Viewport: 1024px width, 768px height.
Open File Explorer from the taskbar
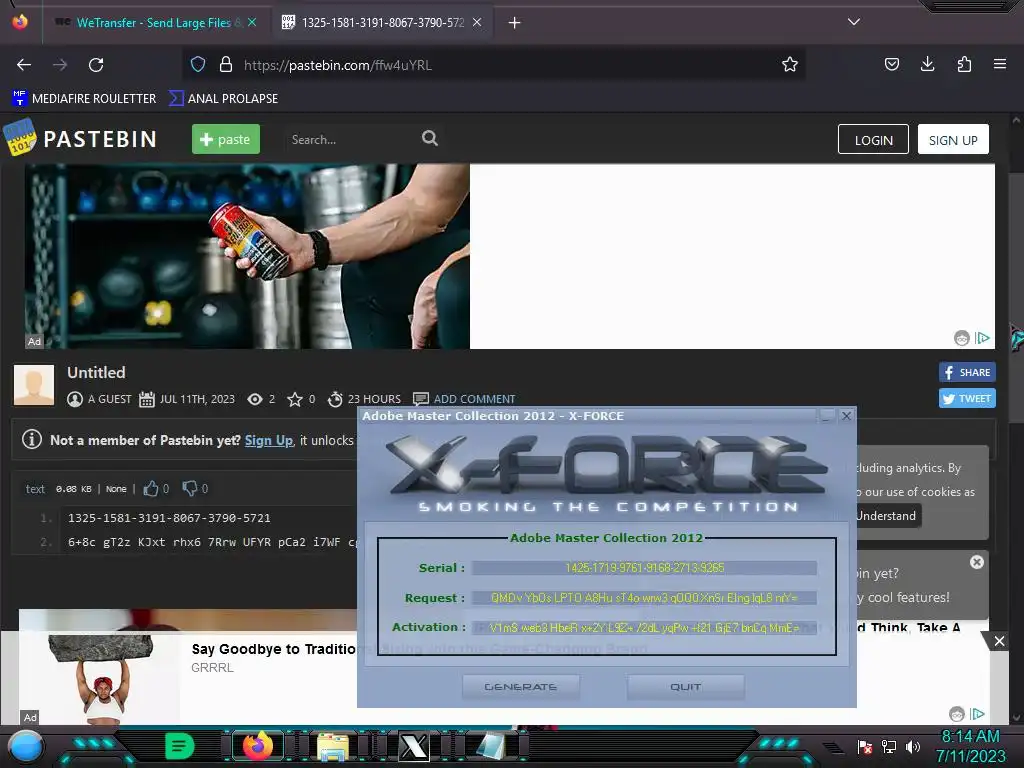point(333,746)
